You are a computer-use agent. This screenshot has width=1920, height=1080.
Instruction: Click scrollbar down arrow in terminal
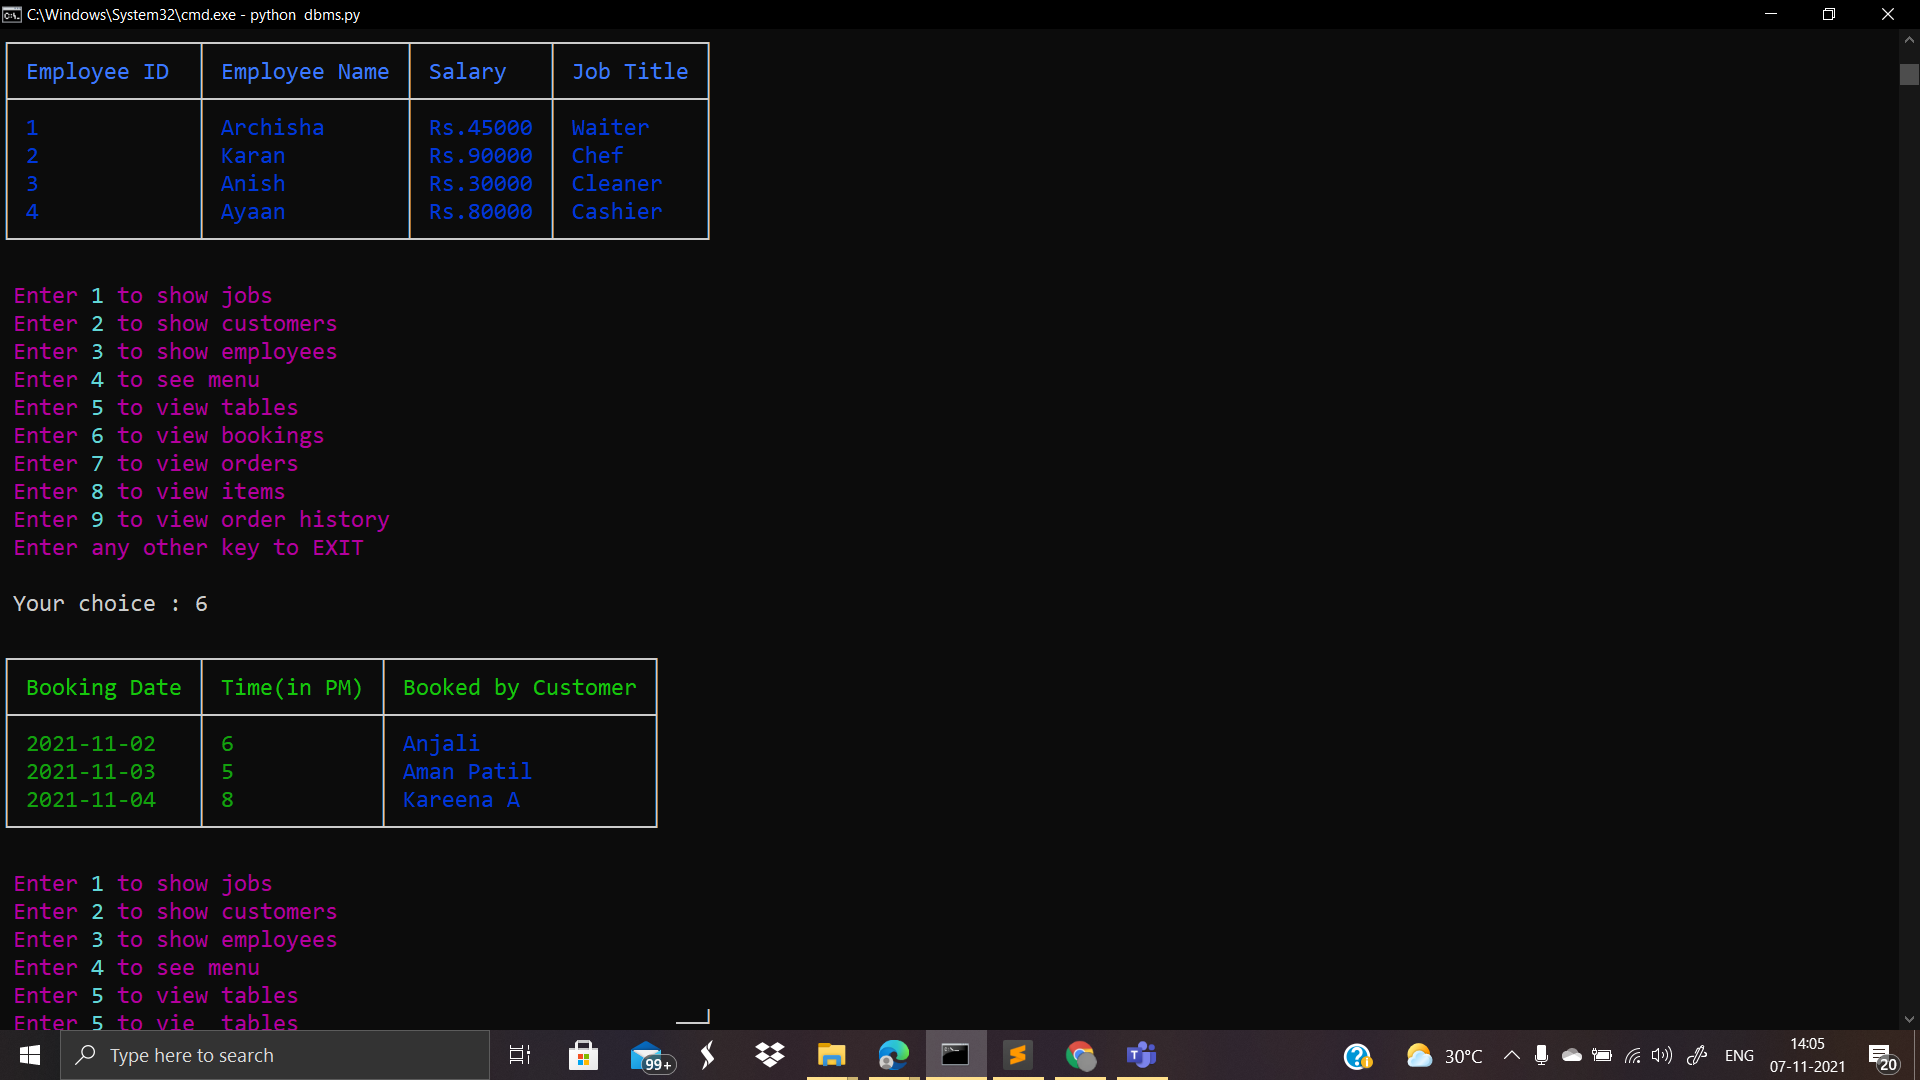tap(1909, 1019)
